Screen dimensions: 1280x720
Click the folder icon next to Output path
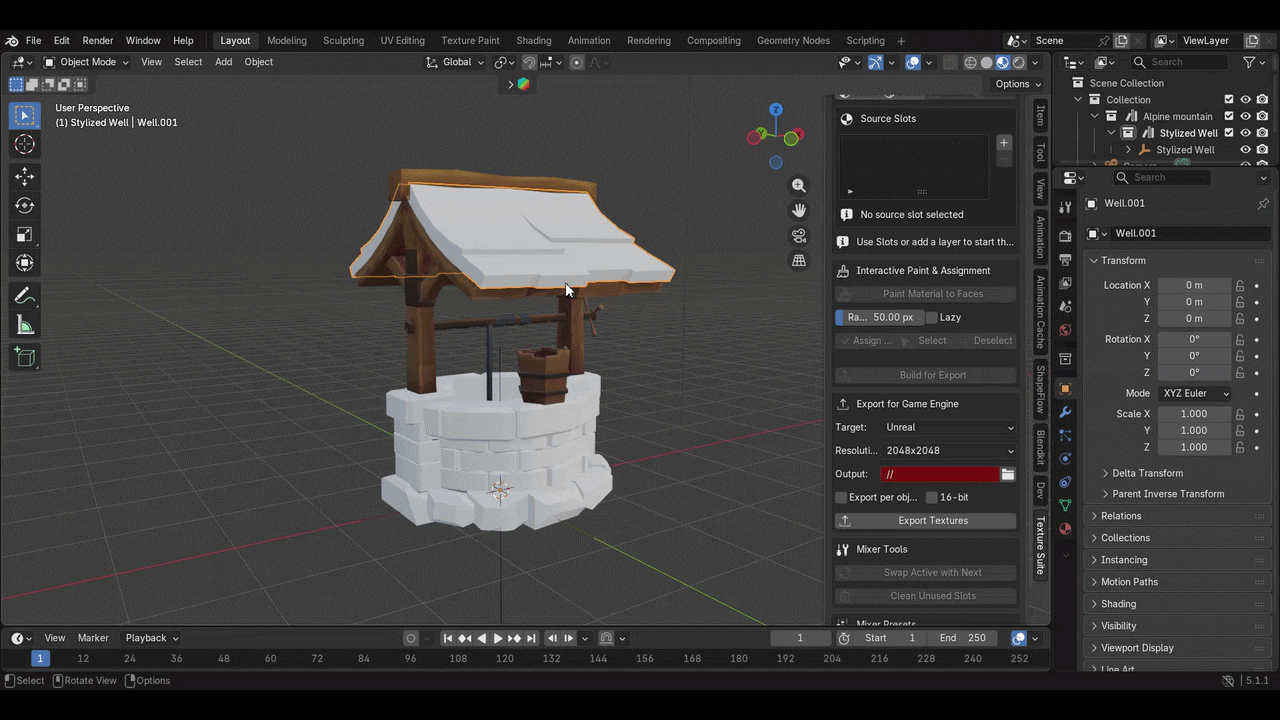1008,474
